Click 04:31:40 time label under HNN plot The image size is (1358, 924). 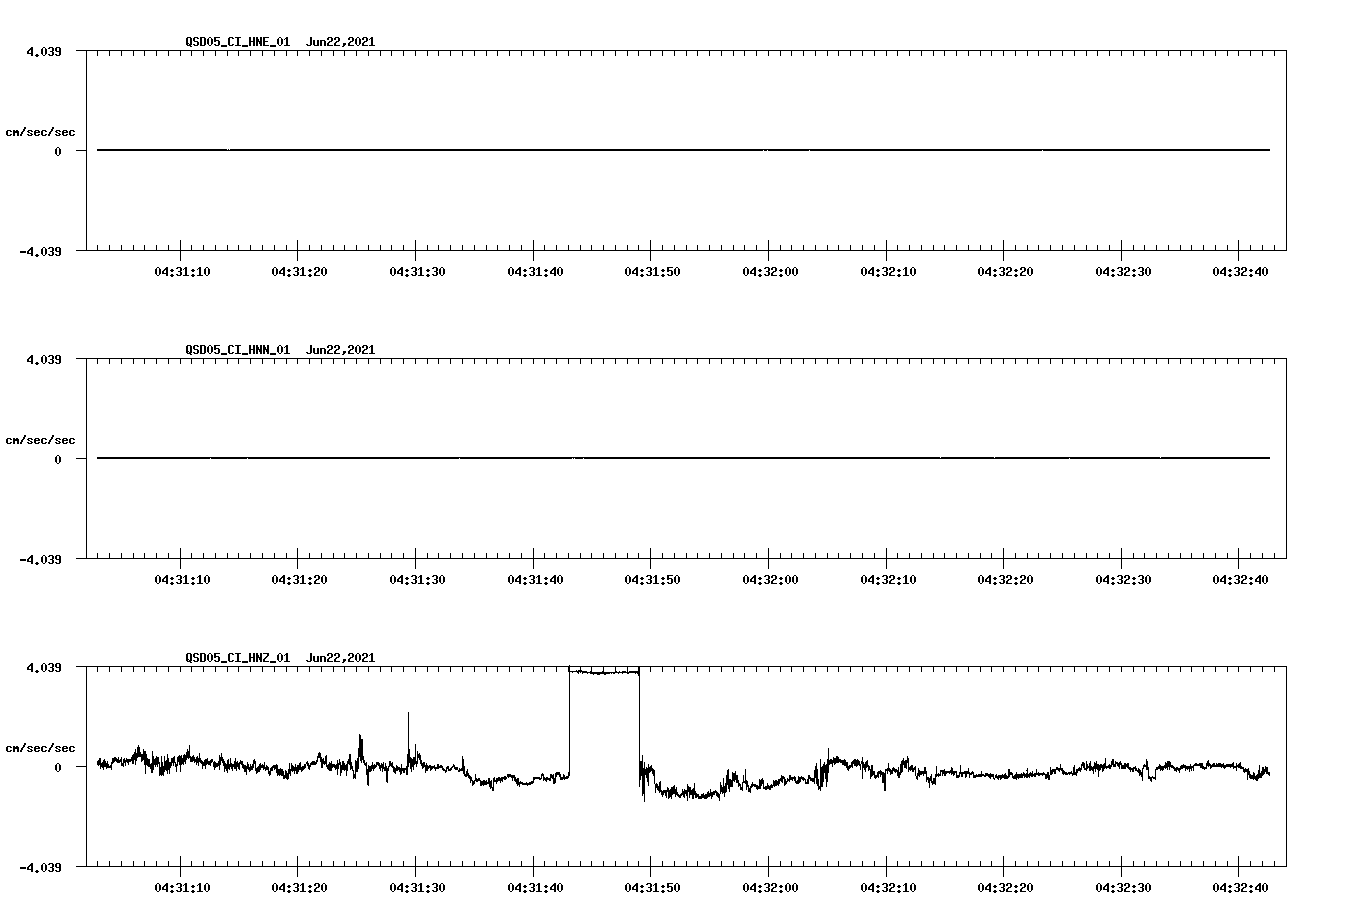tap(534, 579)
